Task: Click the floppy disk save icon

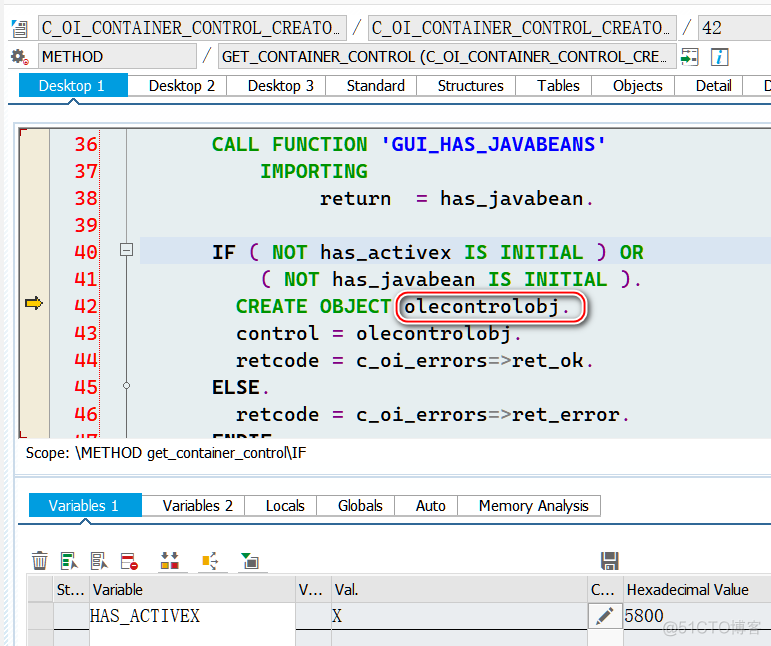Action: pyautogui.click(x=610, y=560)
